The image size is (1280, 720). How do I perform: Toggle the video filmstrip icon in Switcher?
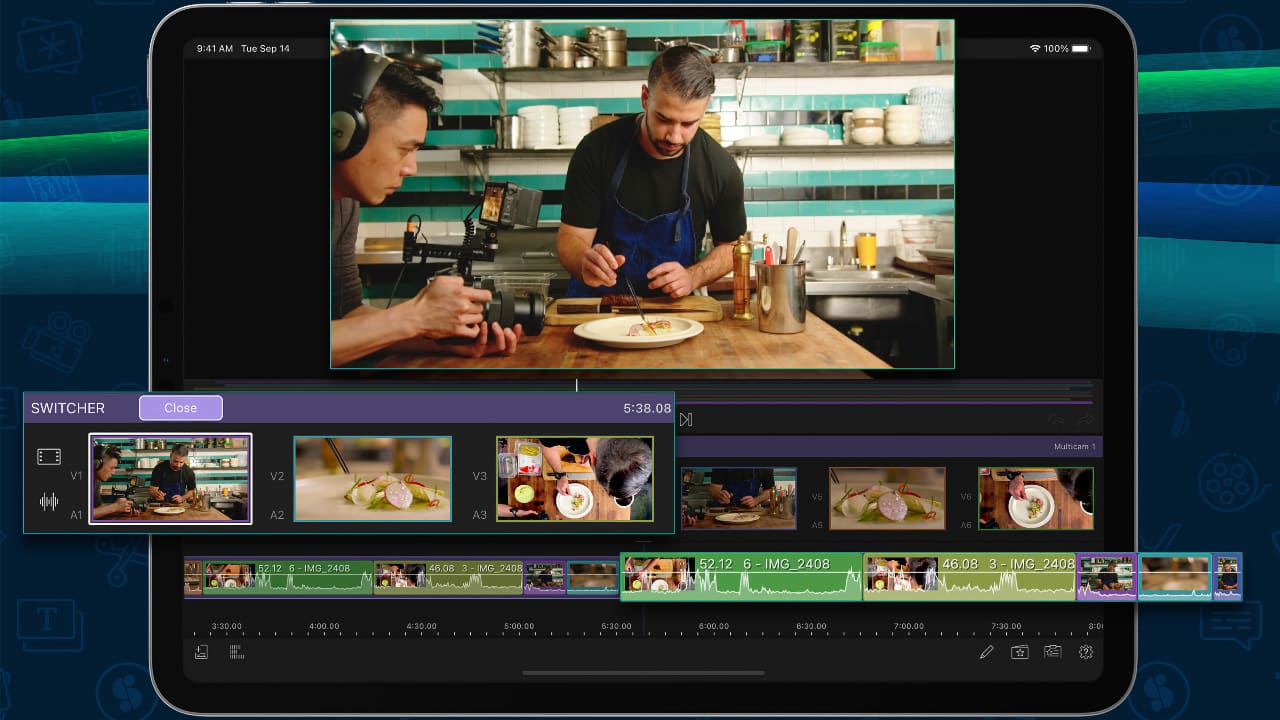(49, 457)
